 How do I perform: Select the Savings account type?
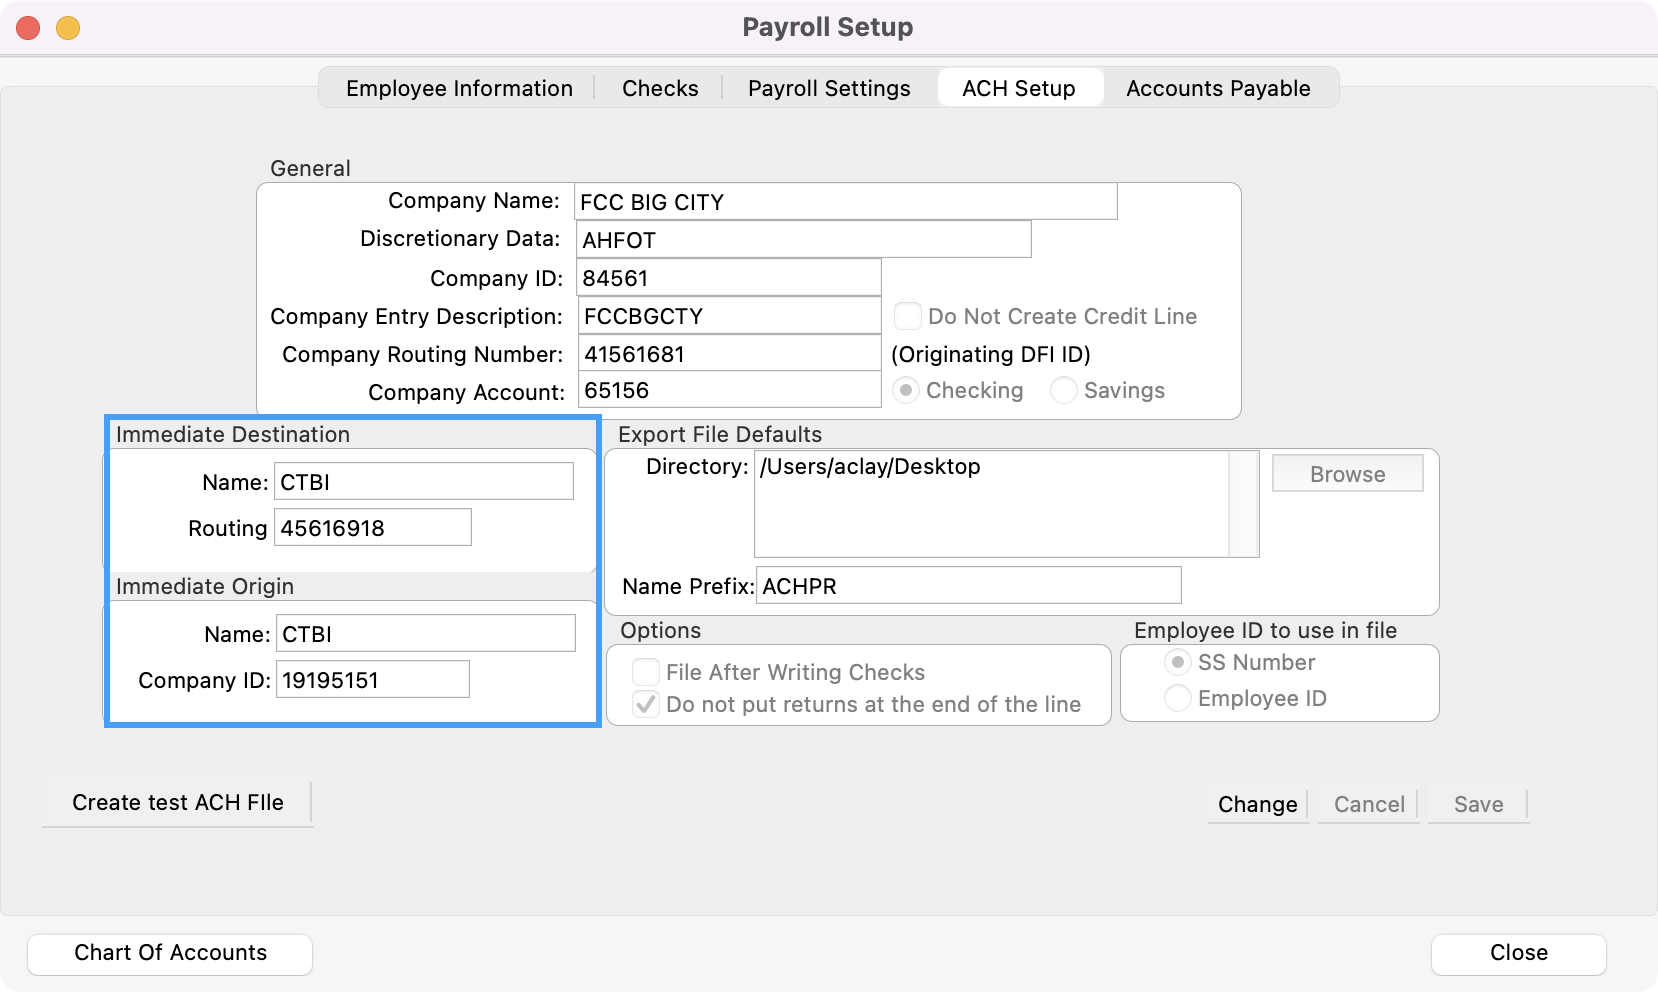pyautogui.click(x=1064, y=390)
